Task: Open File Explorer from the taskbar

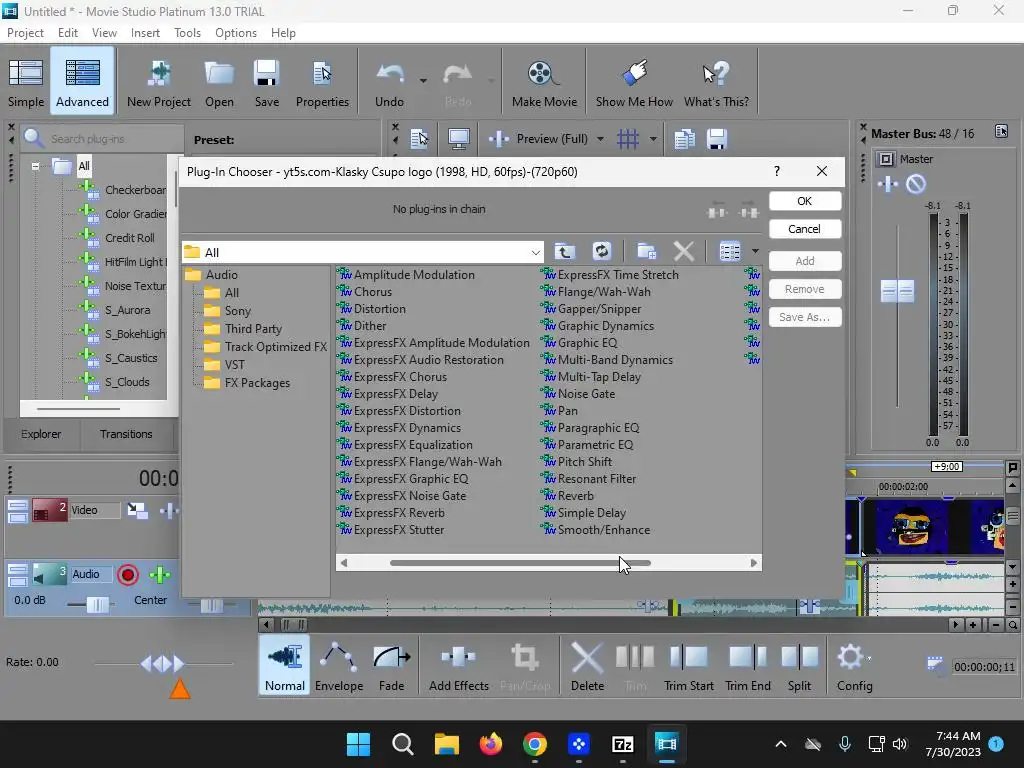Action: click(x=447, y=744)
